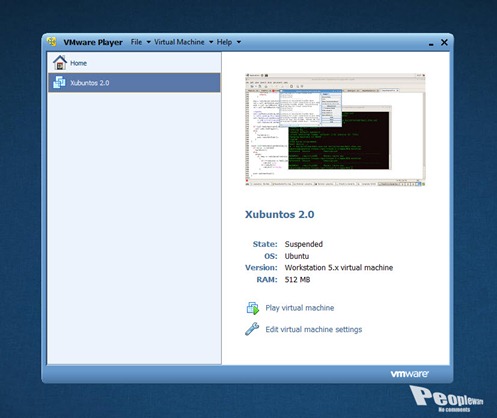Expand the dropdown arrow next to Virtual Machine

(x=211, y=42)
